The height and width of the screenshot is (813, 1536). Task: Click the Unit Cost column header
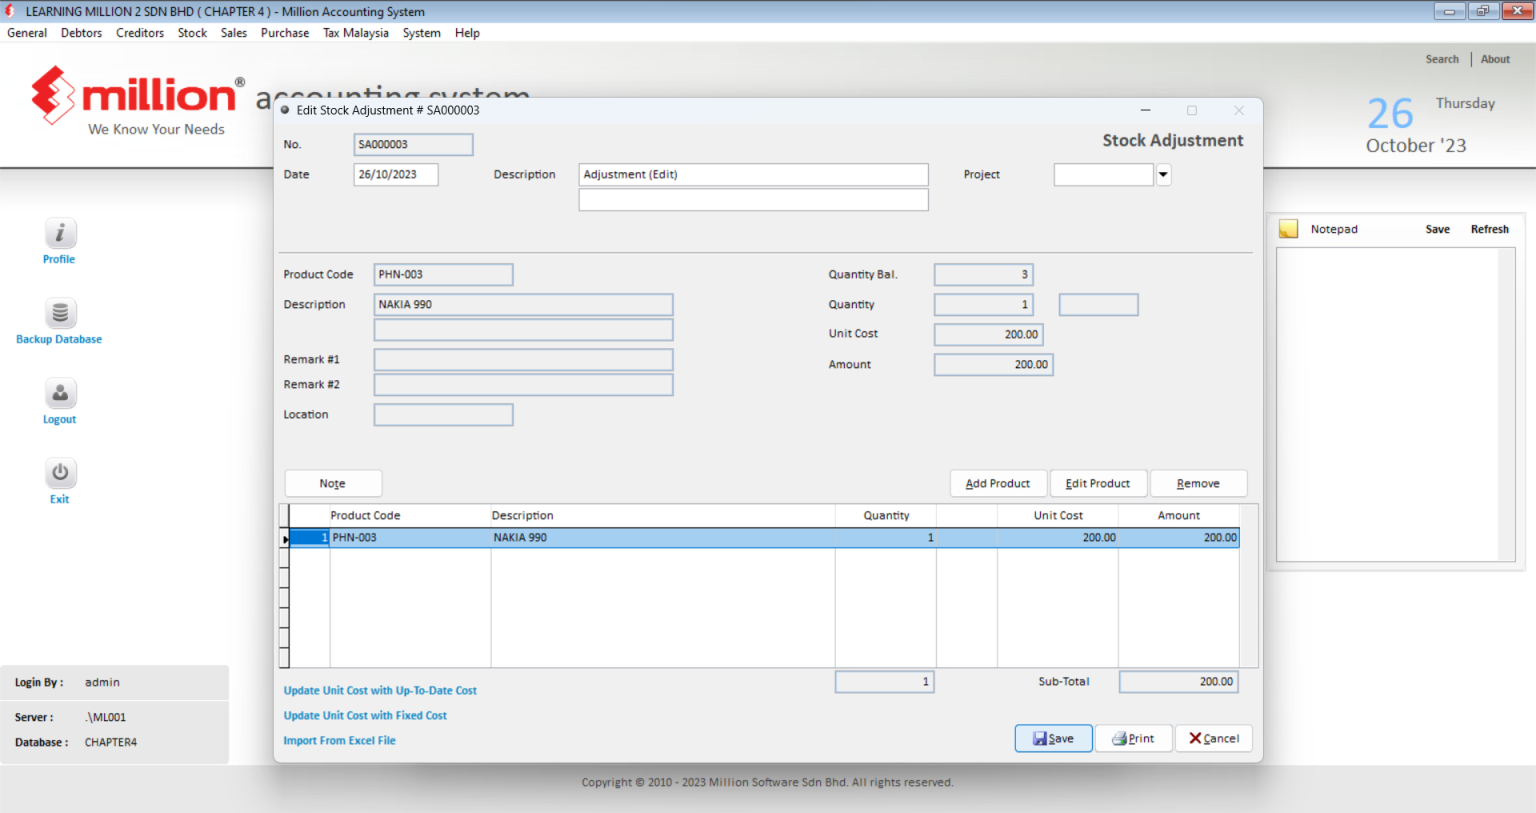pos(1058,516)
